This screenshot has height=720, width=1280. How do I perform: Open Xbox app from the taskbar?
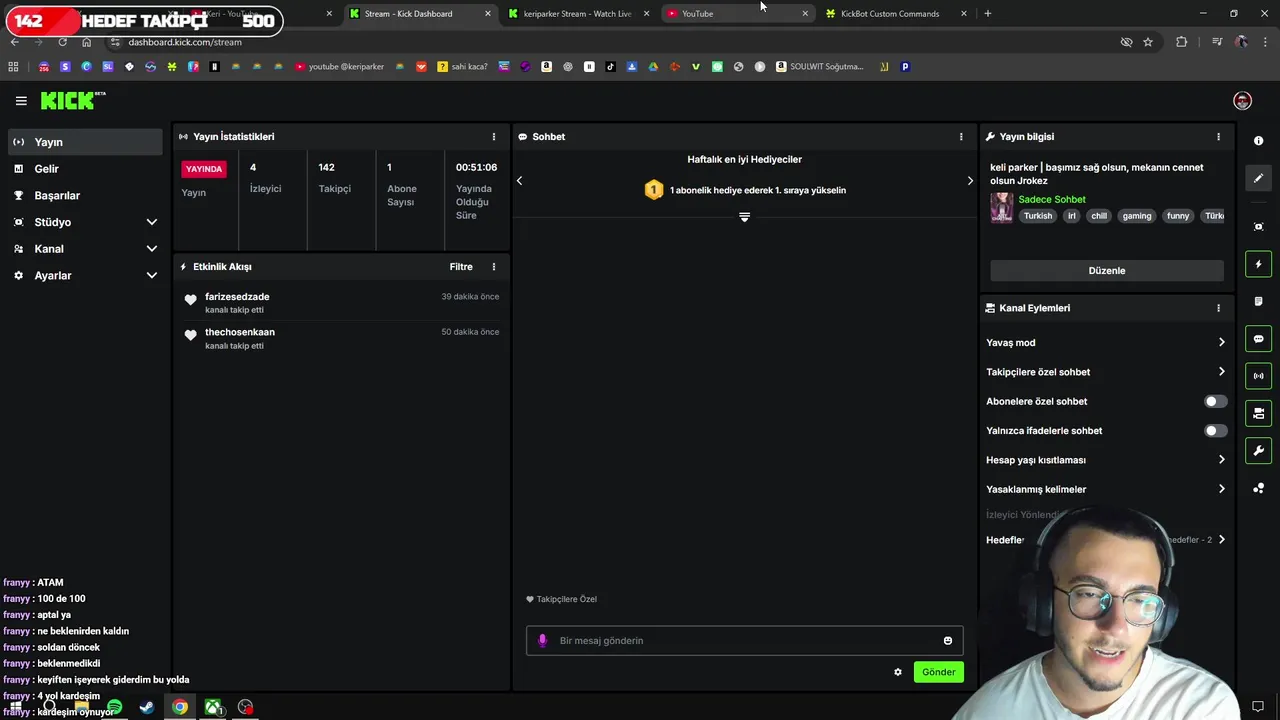click(213, 707)
